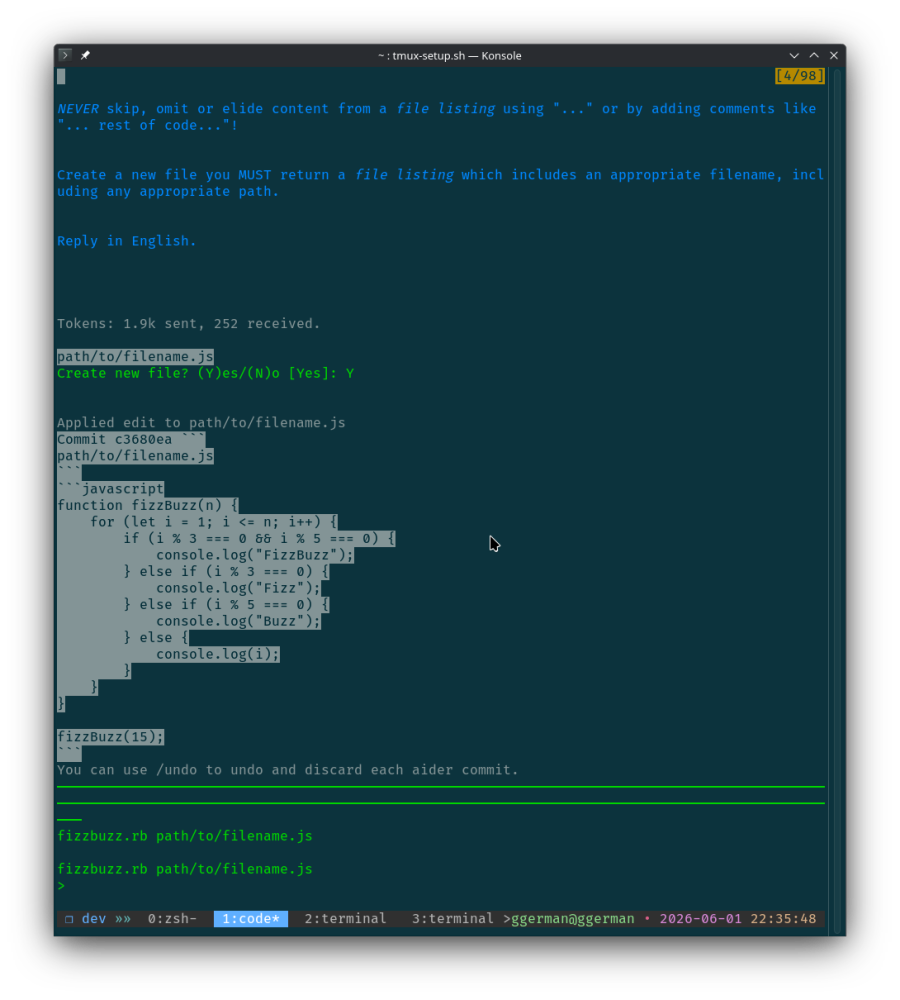Click the dev session name in status bar

click(x=94, y=918)
